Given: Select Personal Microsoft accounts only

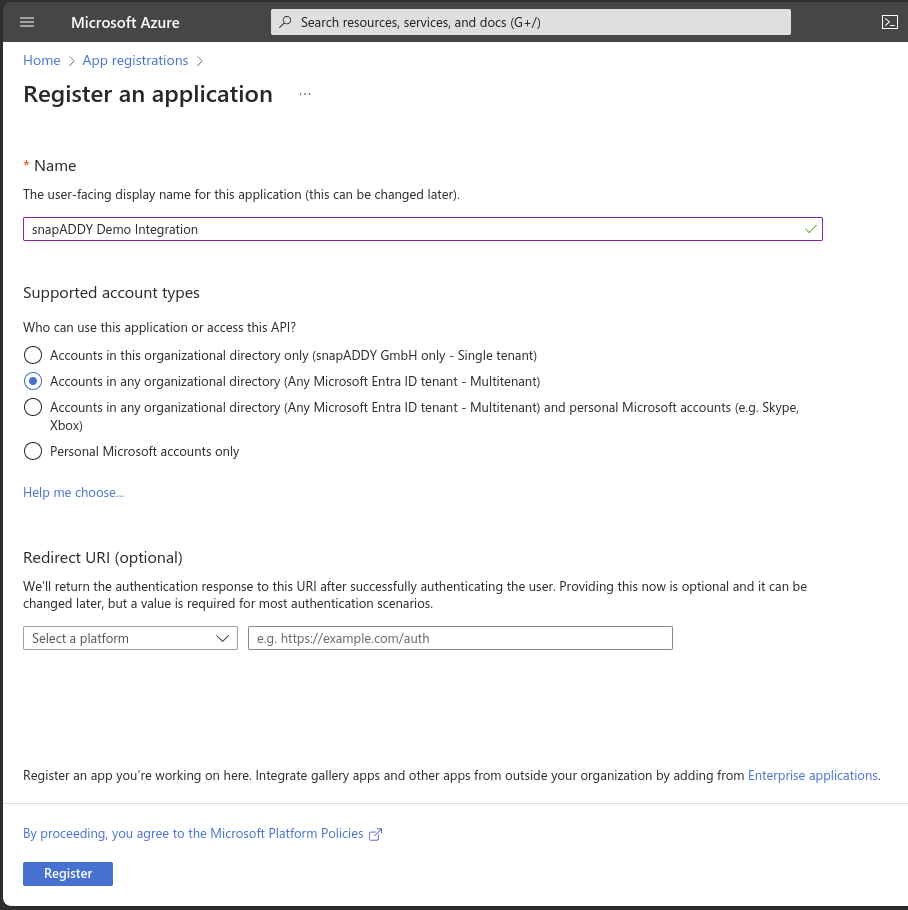Looking at the screenshot, I should (32, 451).
